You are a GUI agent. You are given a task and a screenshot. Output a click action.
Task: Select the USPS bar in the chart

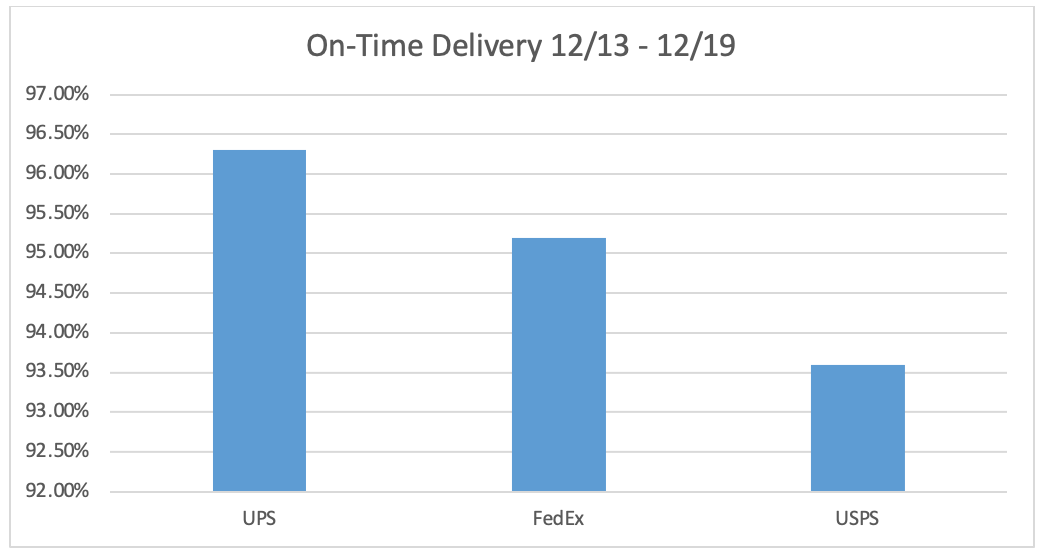[857, 428]
